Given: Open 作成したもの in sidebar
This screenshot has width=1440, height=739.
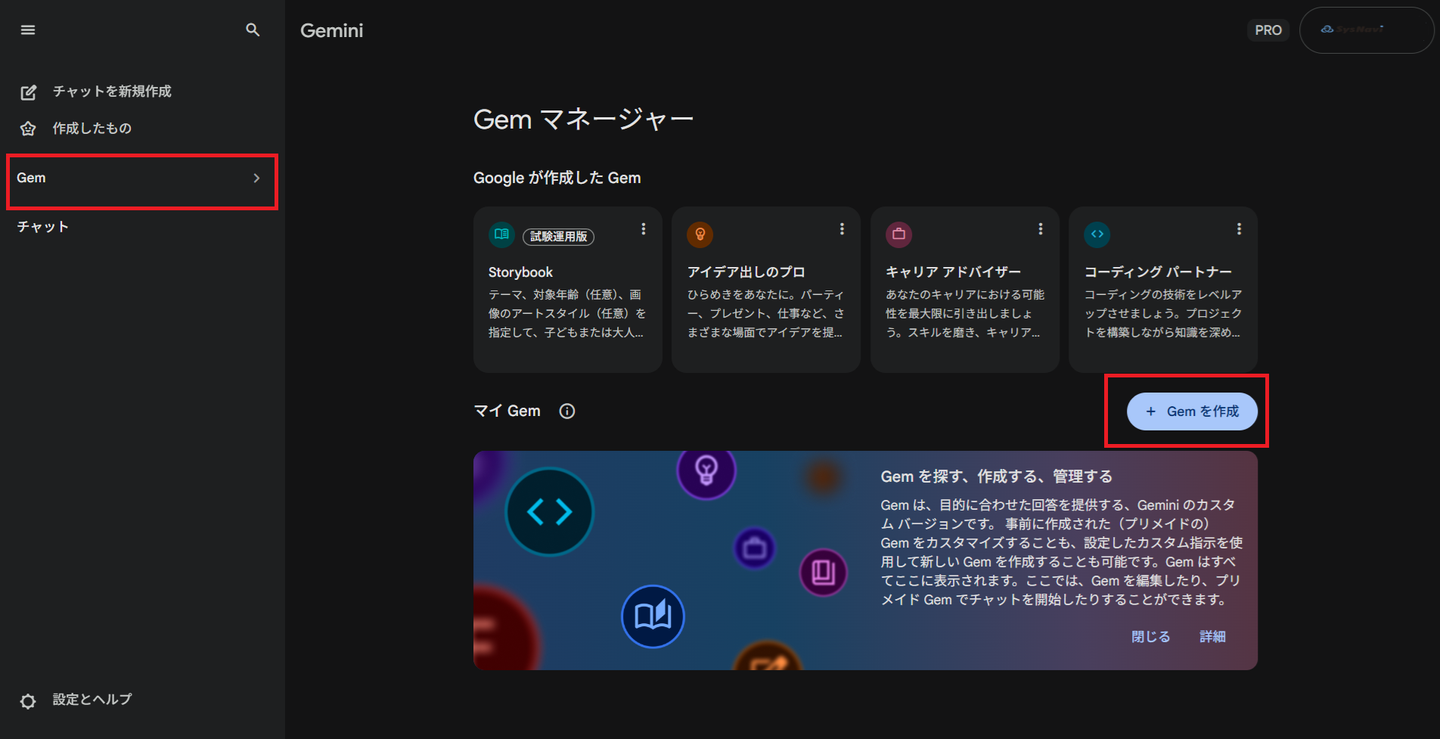Looking at the screenshot, I should (92, 128).
